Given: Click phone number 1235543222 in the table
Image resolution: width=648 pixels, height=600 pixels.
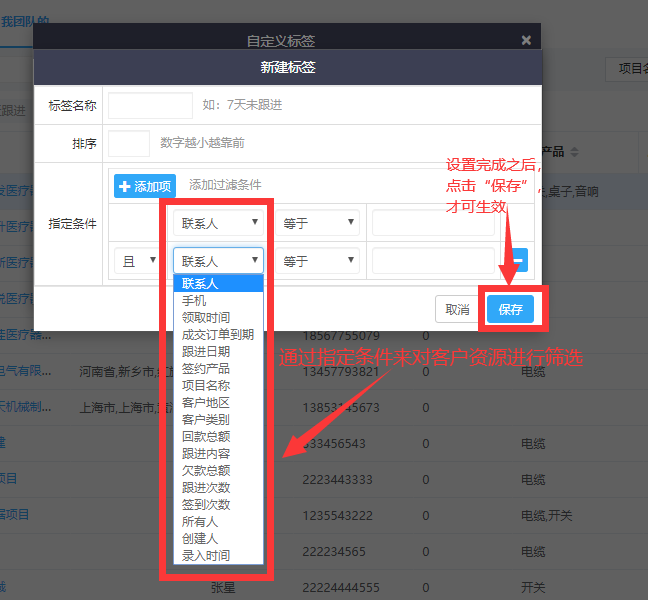Looking at the screenshot, I should point(337,515).
